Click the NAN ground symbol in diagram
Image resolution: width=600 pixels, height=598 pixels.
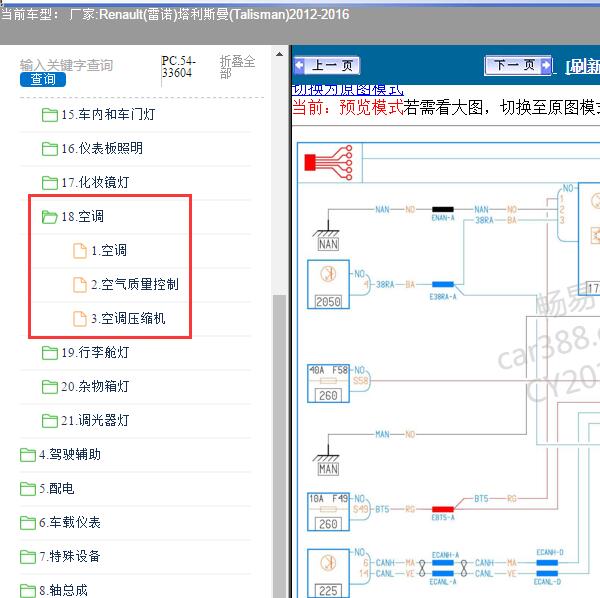coord(328,231)
